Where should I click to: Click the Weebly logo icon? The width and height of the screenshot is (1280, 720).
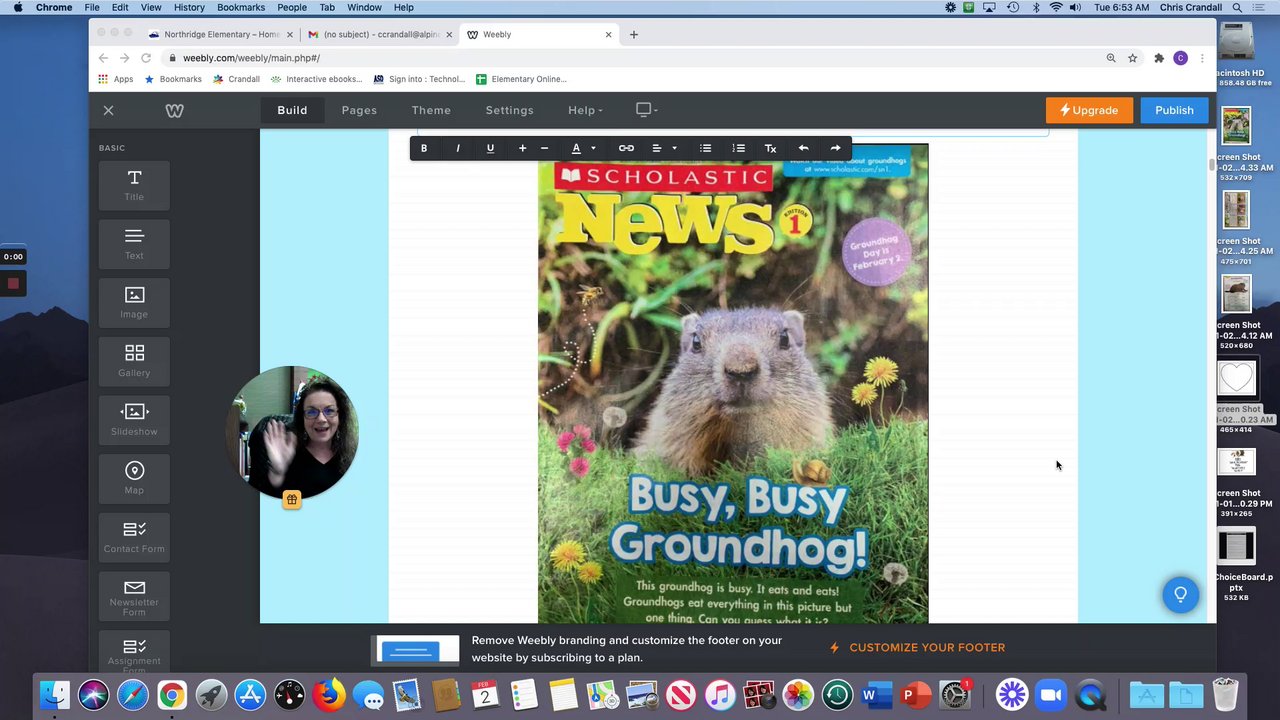coord(174,110)
